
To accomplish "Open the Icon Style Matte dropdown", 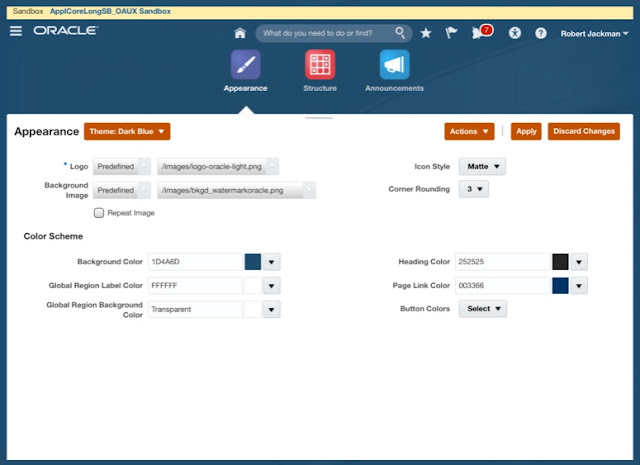I will [x=482, y=167].
